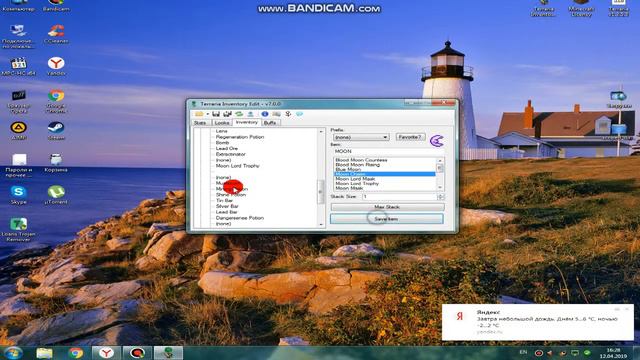Viewport: 640px width, 360px height.
Task: Save the player with floppy disk icon
Action: [216, 114]
